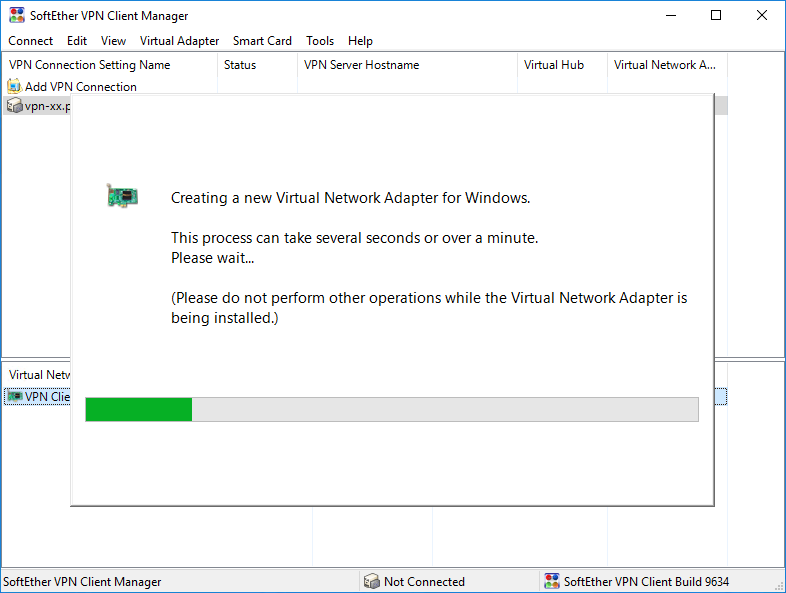The image size is (786, 593).
Task: Click the green installation progress bar
Action: (x=391, y=410)
